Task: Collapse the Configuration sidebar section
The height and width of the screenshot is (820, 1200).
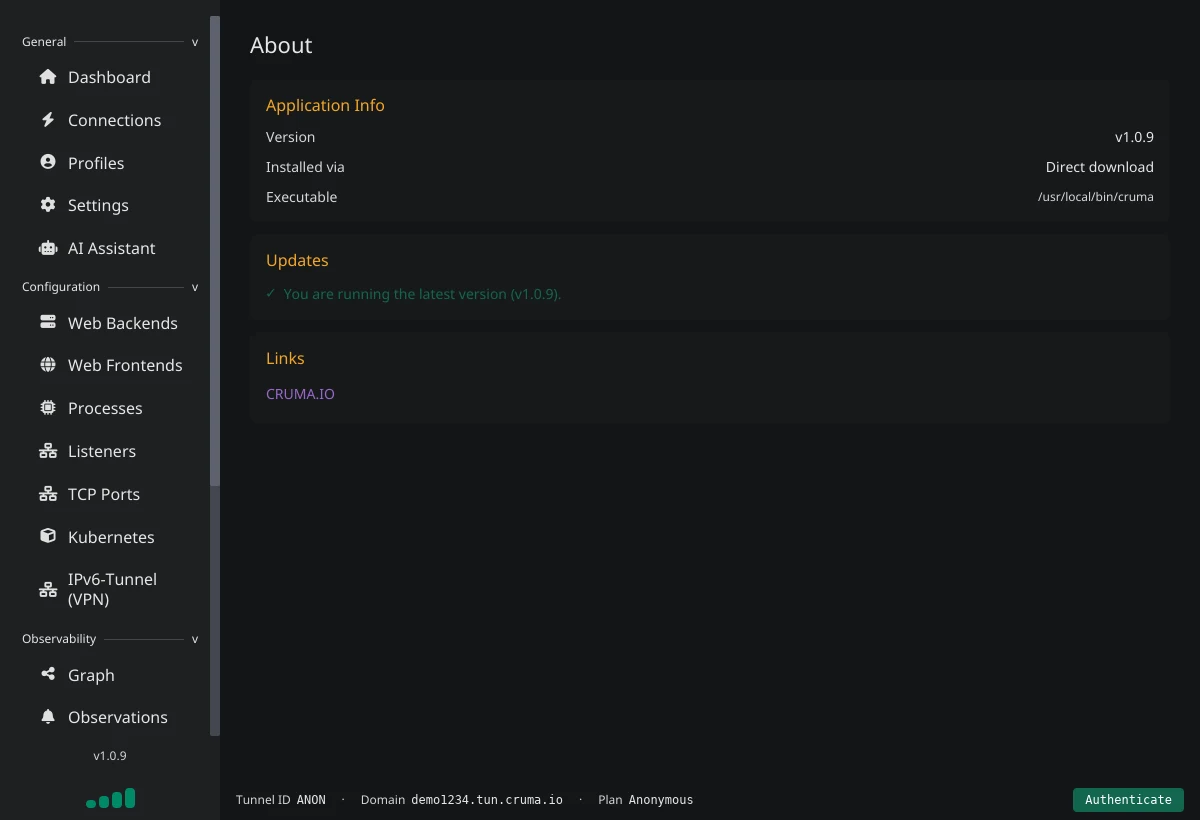Action: (x=195, y=287)
